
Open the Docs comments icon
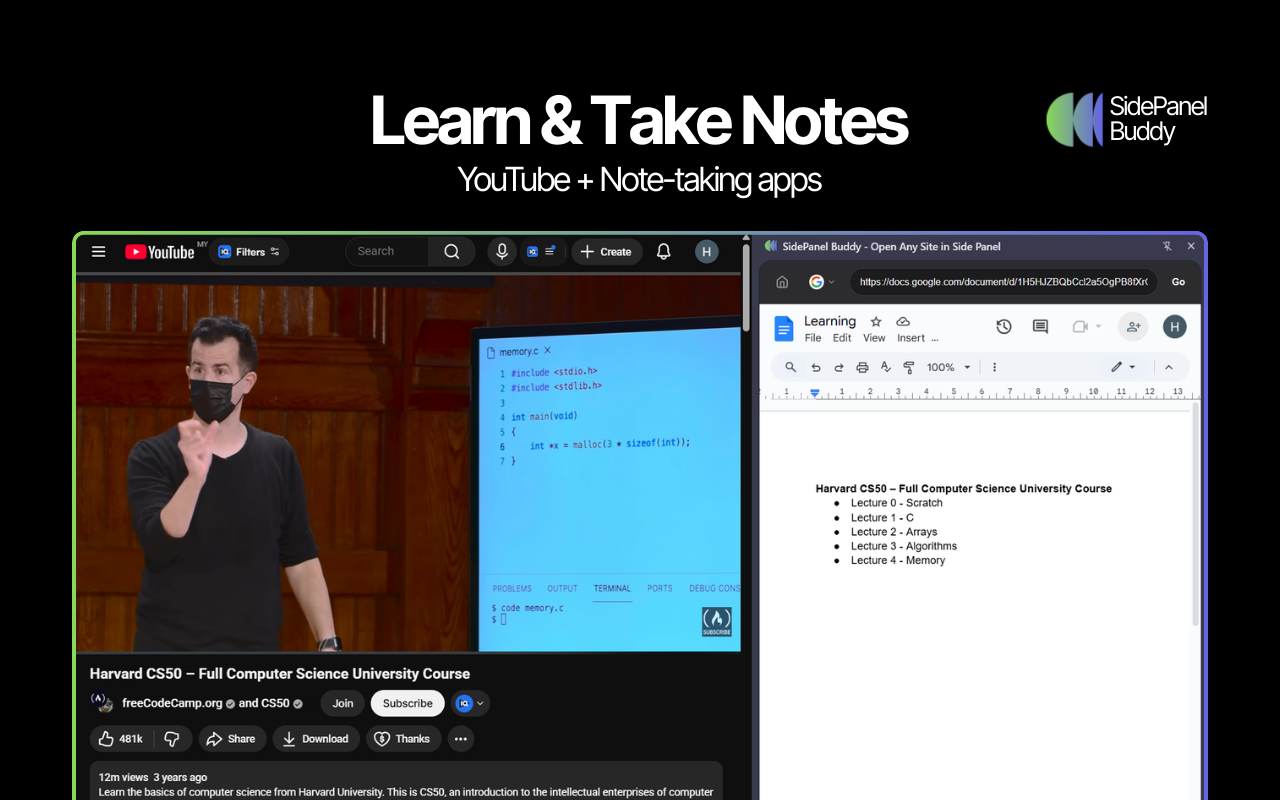[x=1040, y=327]
